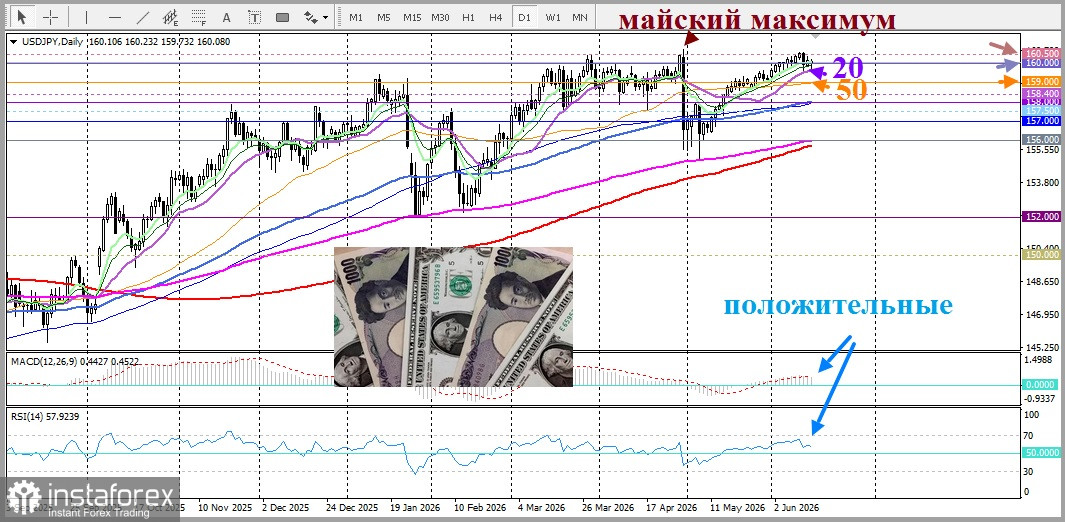Pick the Draw vertical line tool
1065x522 pixels.
tap(86, 17)
